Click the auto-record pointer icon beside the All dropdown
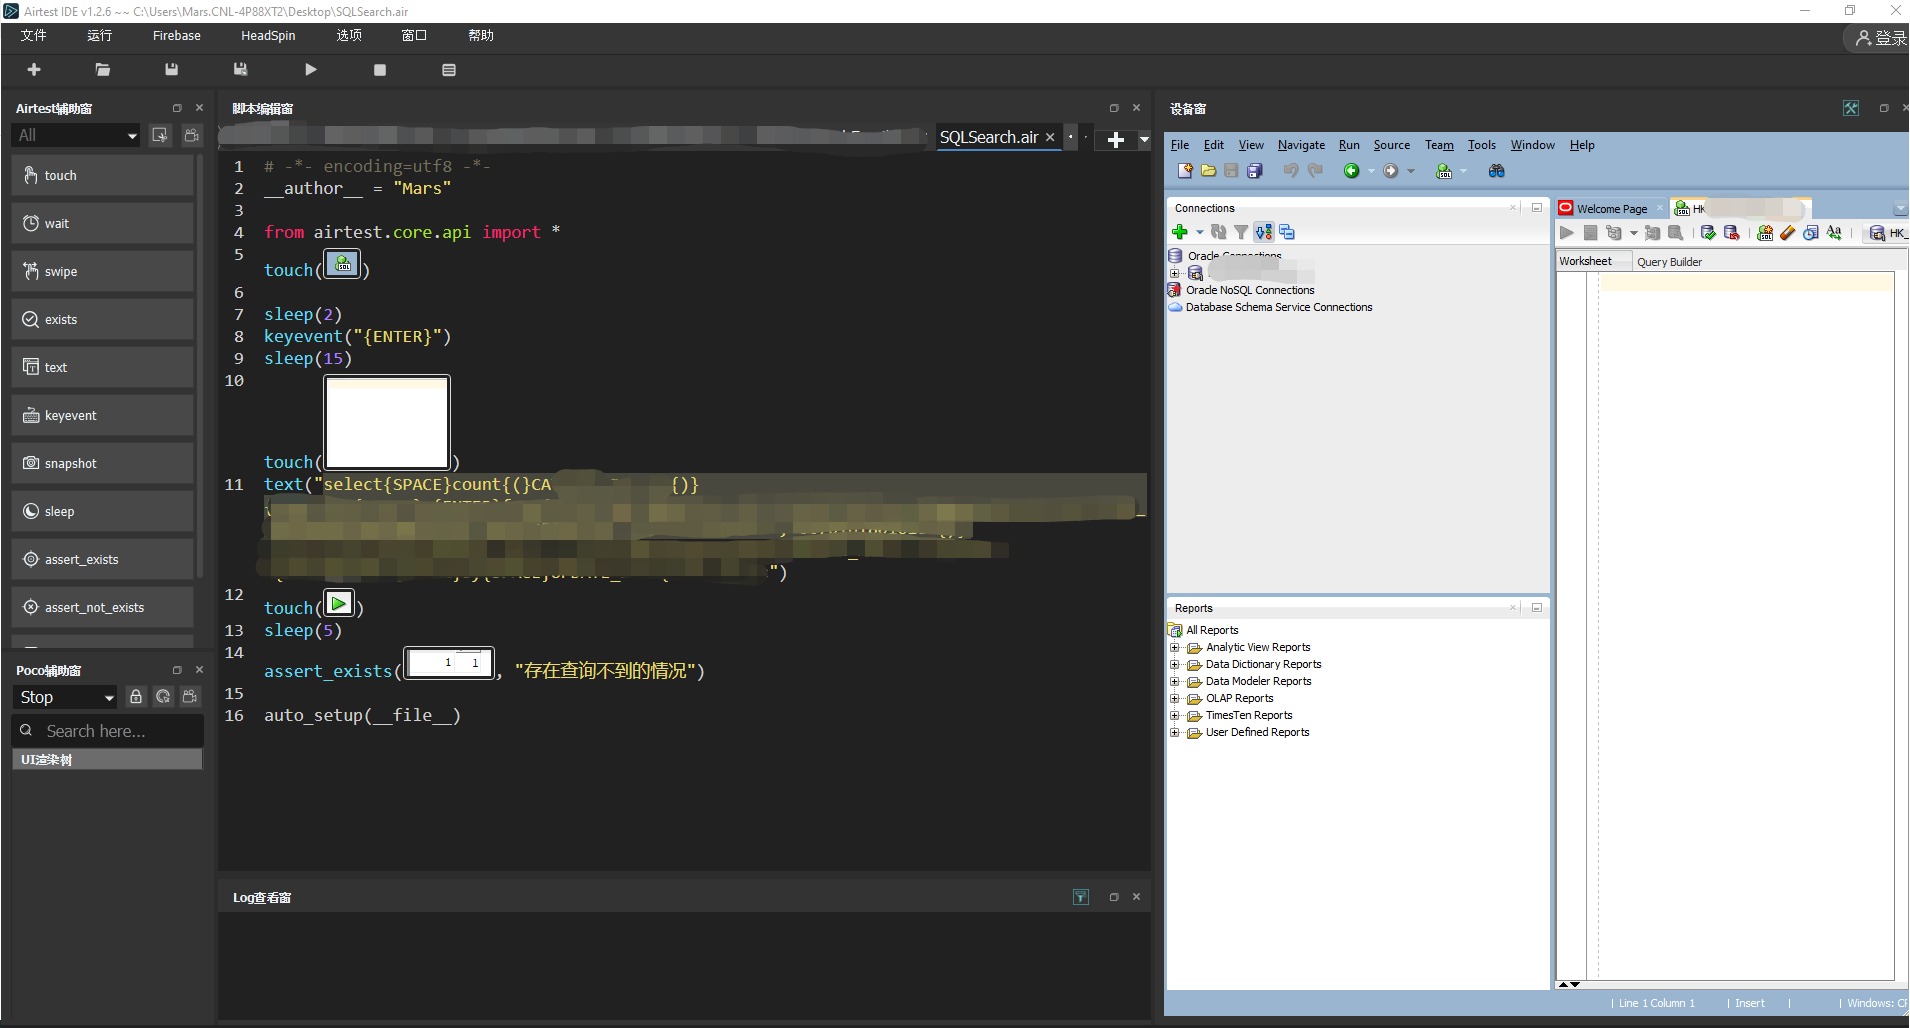 click(160, 135)
